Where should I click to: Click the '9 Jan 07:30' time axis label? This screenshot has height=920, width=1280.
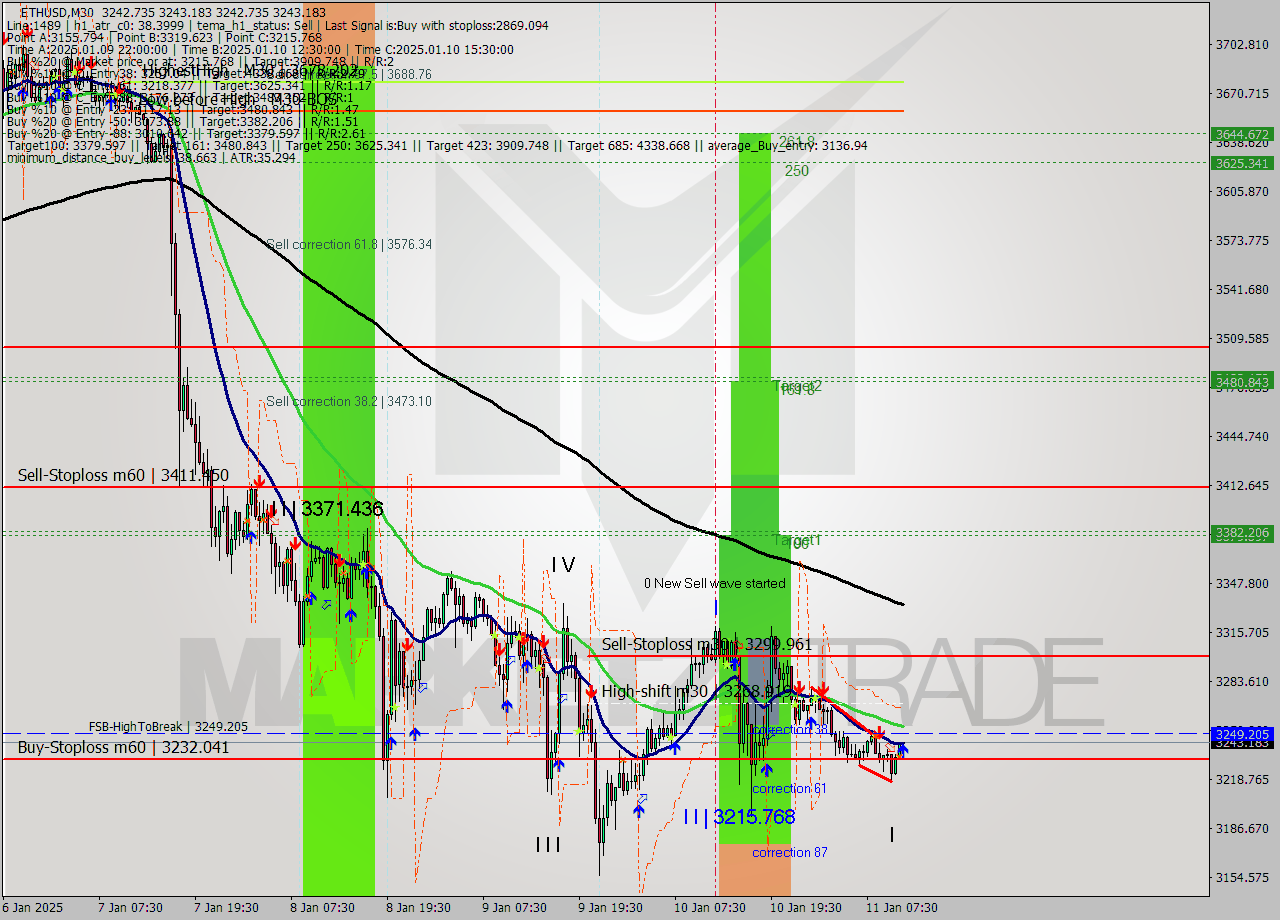515,907
